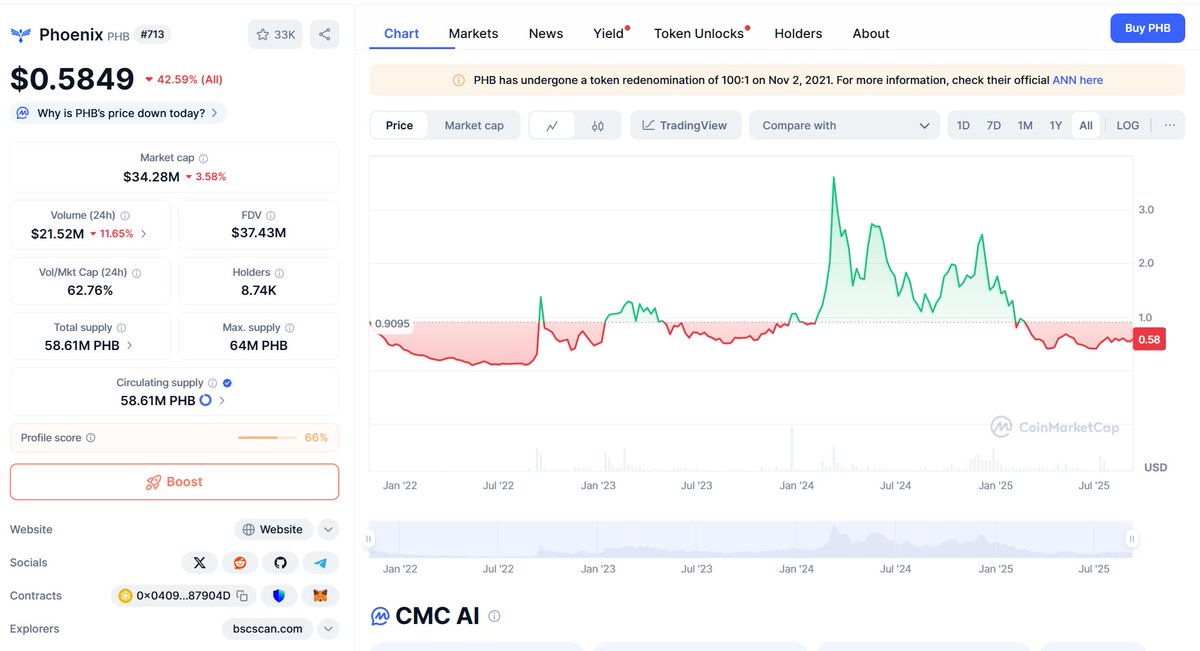This screenshot has width=1200, height=651.
Task: Open chart more options ellipsis
Action: (x=1170, y=126)
